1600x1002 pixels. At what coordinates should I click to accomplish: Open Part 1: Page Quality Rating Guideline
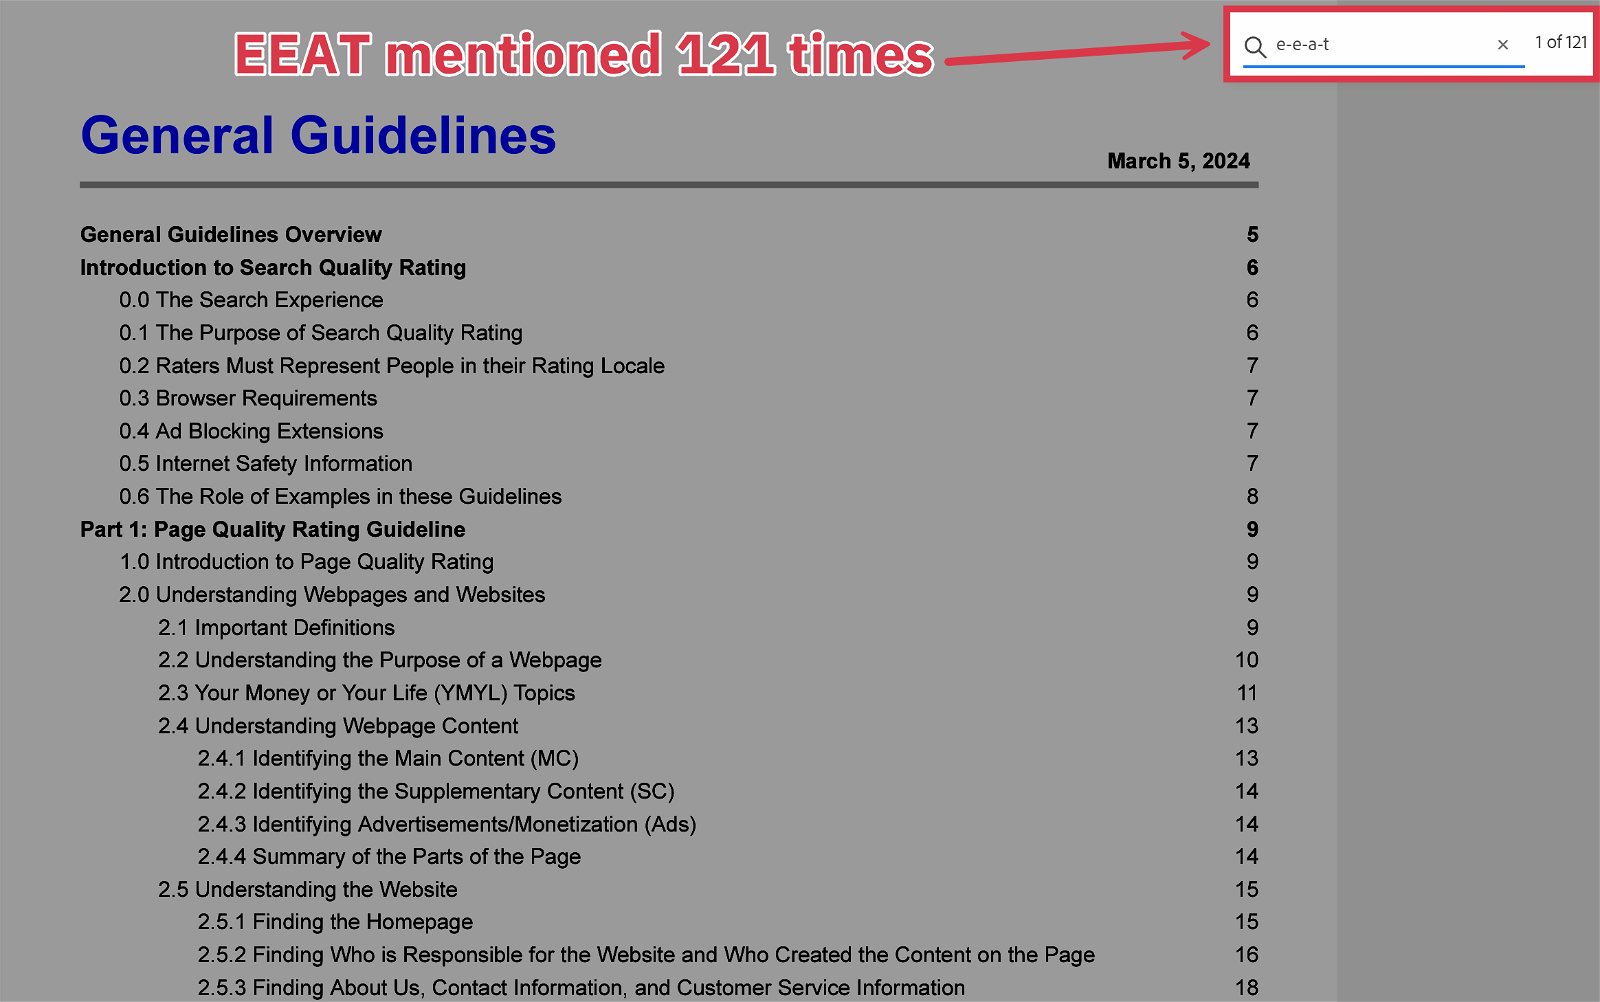click(x=273, y=530)
